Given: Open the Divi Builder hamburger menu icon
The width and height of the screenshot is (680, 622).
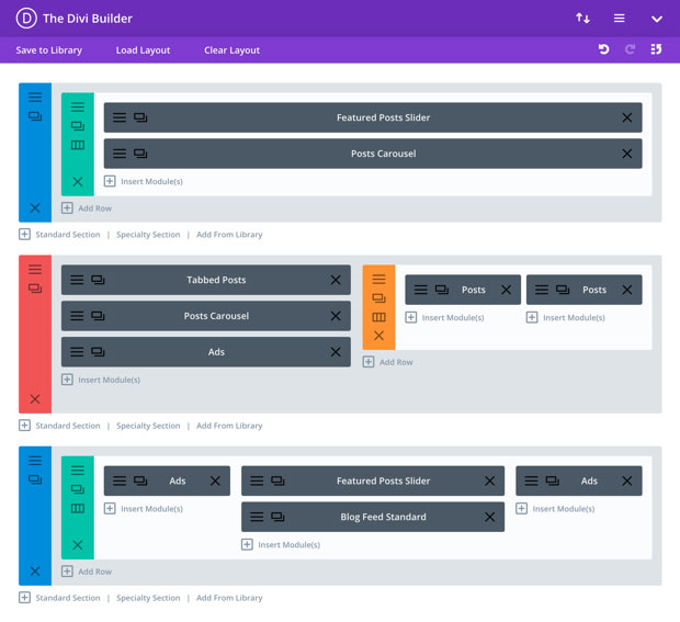Looking at the screenshot, I should click(x=619, y=18).
